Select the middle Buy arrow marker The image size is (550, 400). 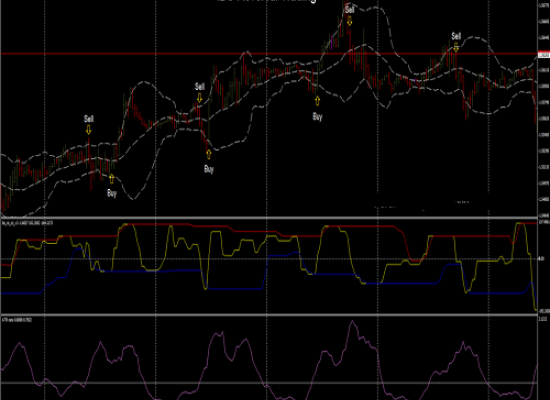[x=209, y=154]
